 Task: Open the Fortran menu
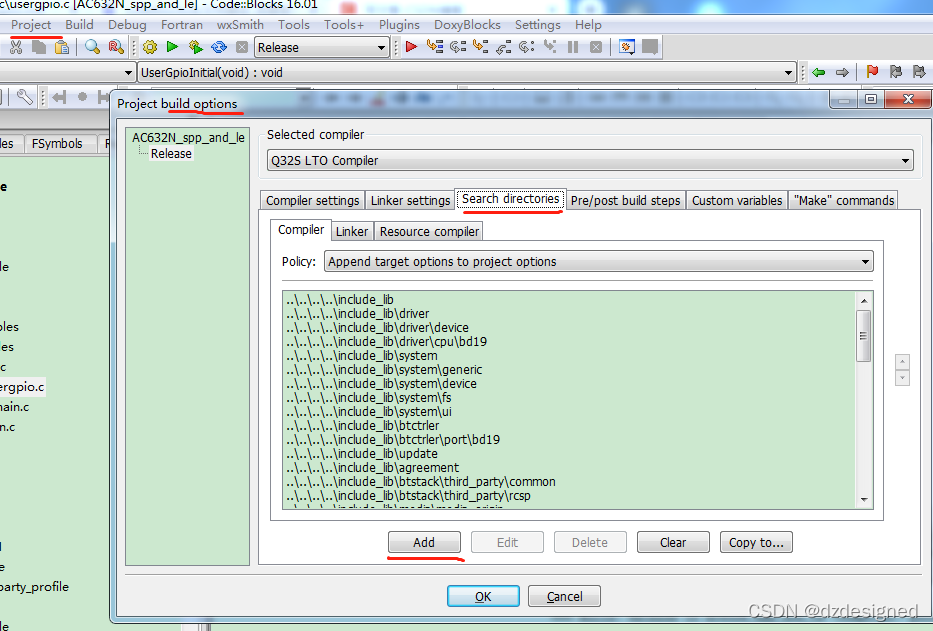(181, 24)
